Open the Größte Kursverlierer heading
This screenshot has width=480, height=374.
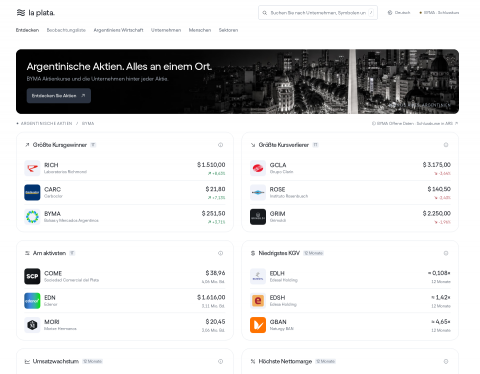(284, 145)
